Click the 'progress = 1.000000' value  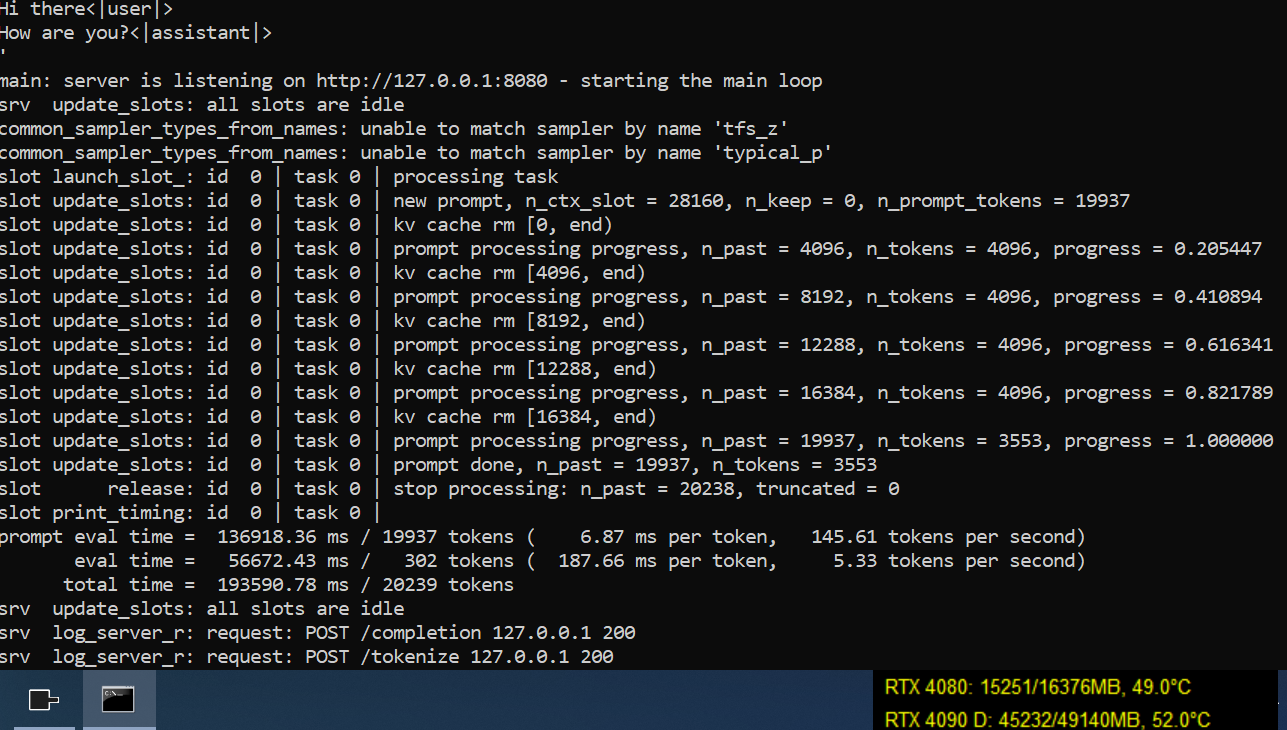(1168, 441)
